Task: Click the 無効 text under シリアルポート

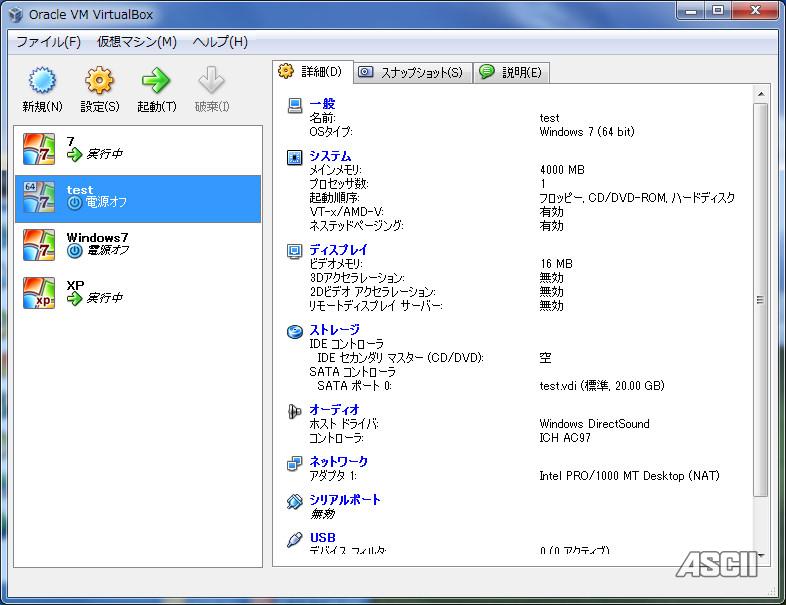Action: click(322, 514)
